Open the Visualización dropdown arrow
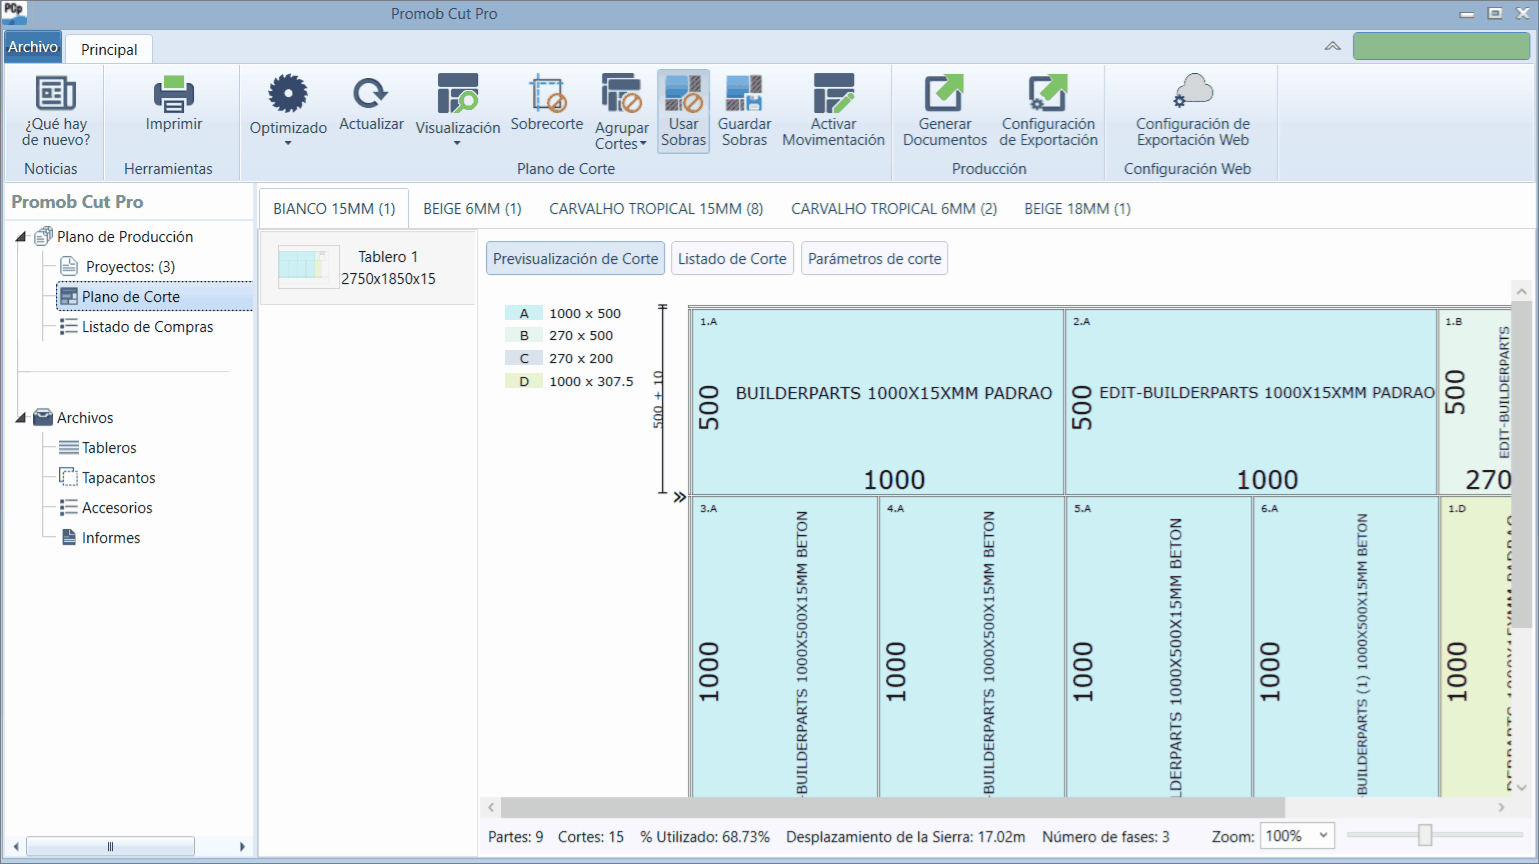 [x=458, y=144]
